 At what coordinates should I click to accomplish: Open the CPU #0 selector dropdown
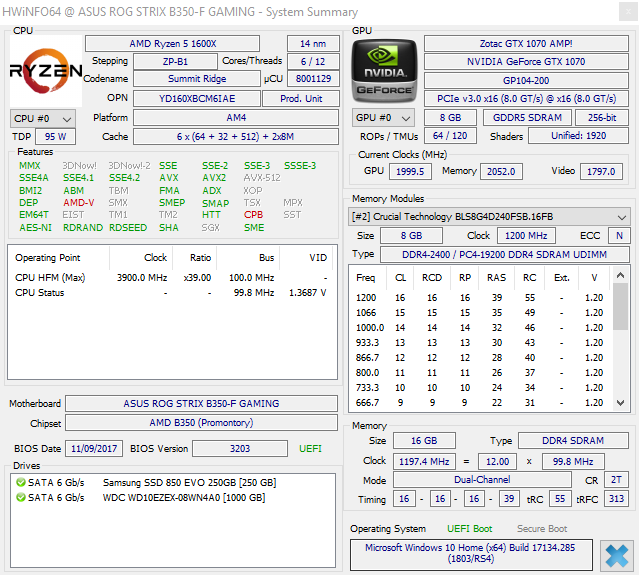tap(42, 119)
